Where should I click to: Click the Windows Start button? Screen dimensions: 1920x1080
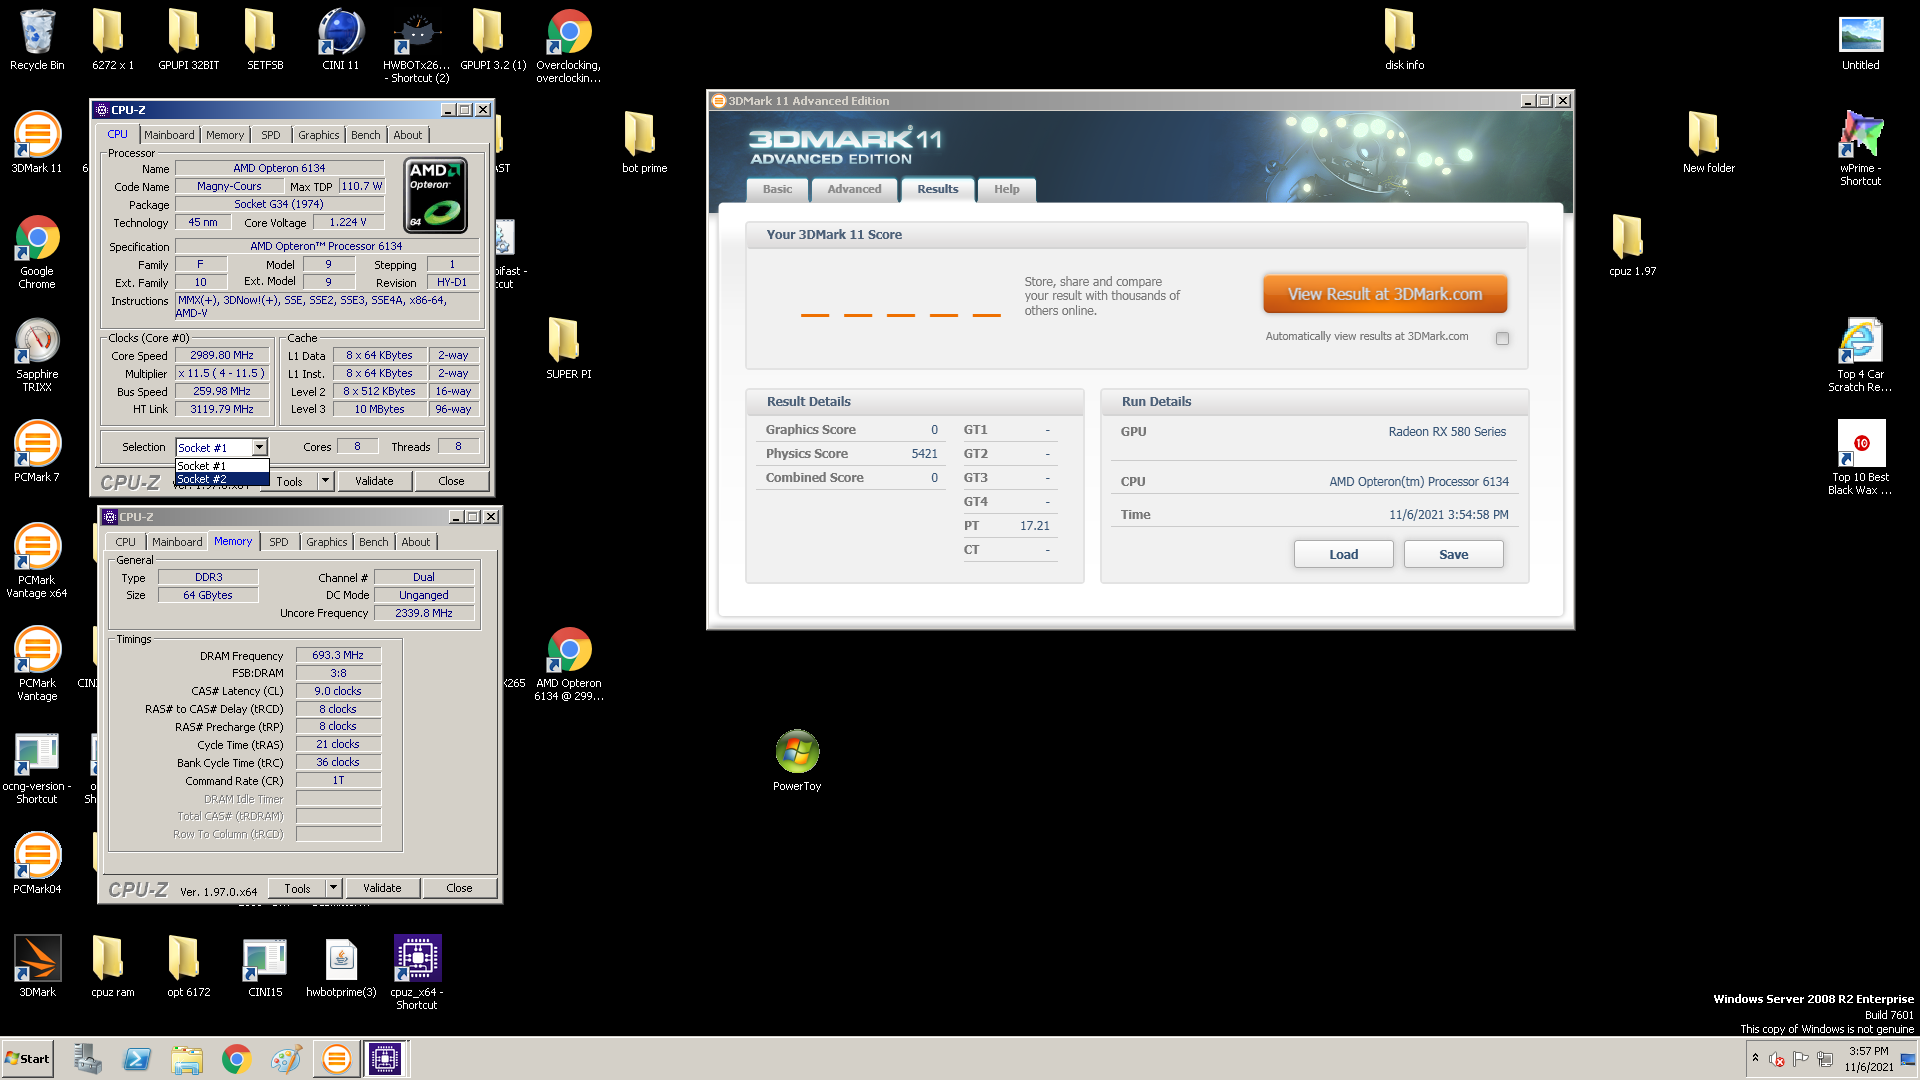pos(27,1058)
